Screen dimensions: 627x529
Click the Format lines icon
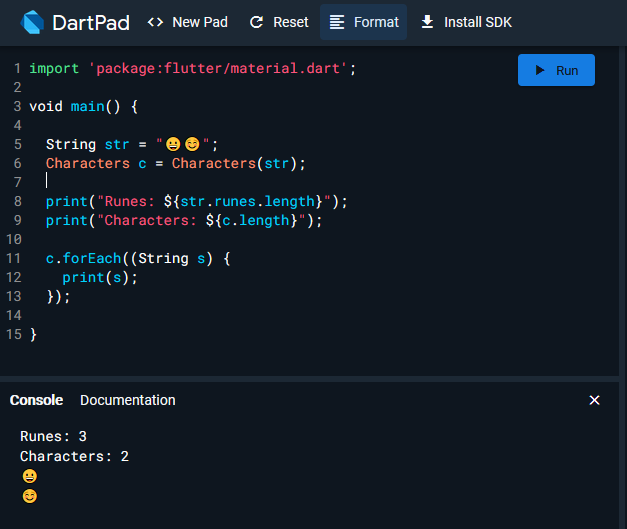coord(337,22)
